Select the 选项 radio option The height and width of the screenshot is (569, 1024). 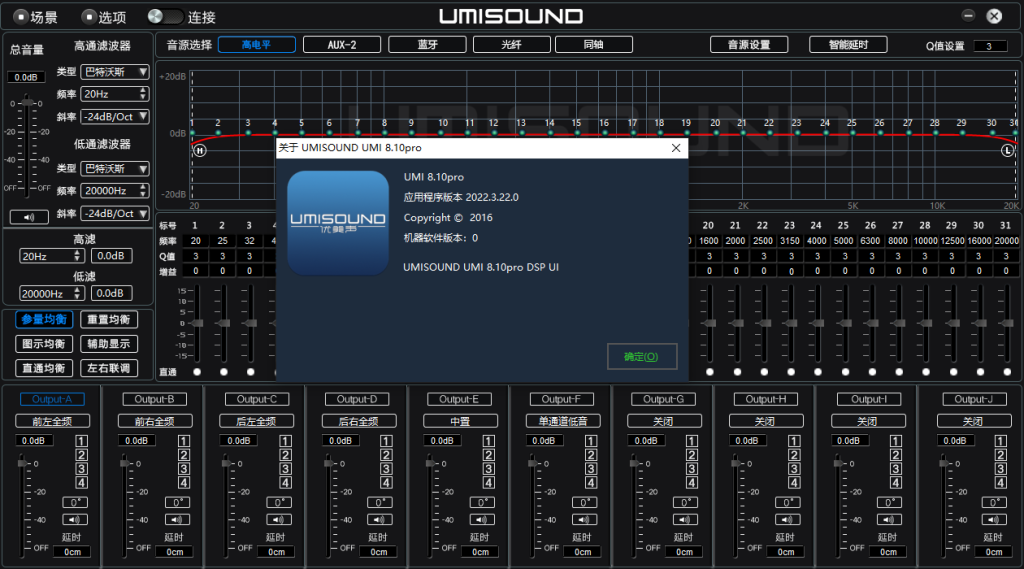89,17
